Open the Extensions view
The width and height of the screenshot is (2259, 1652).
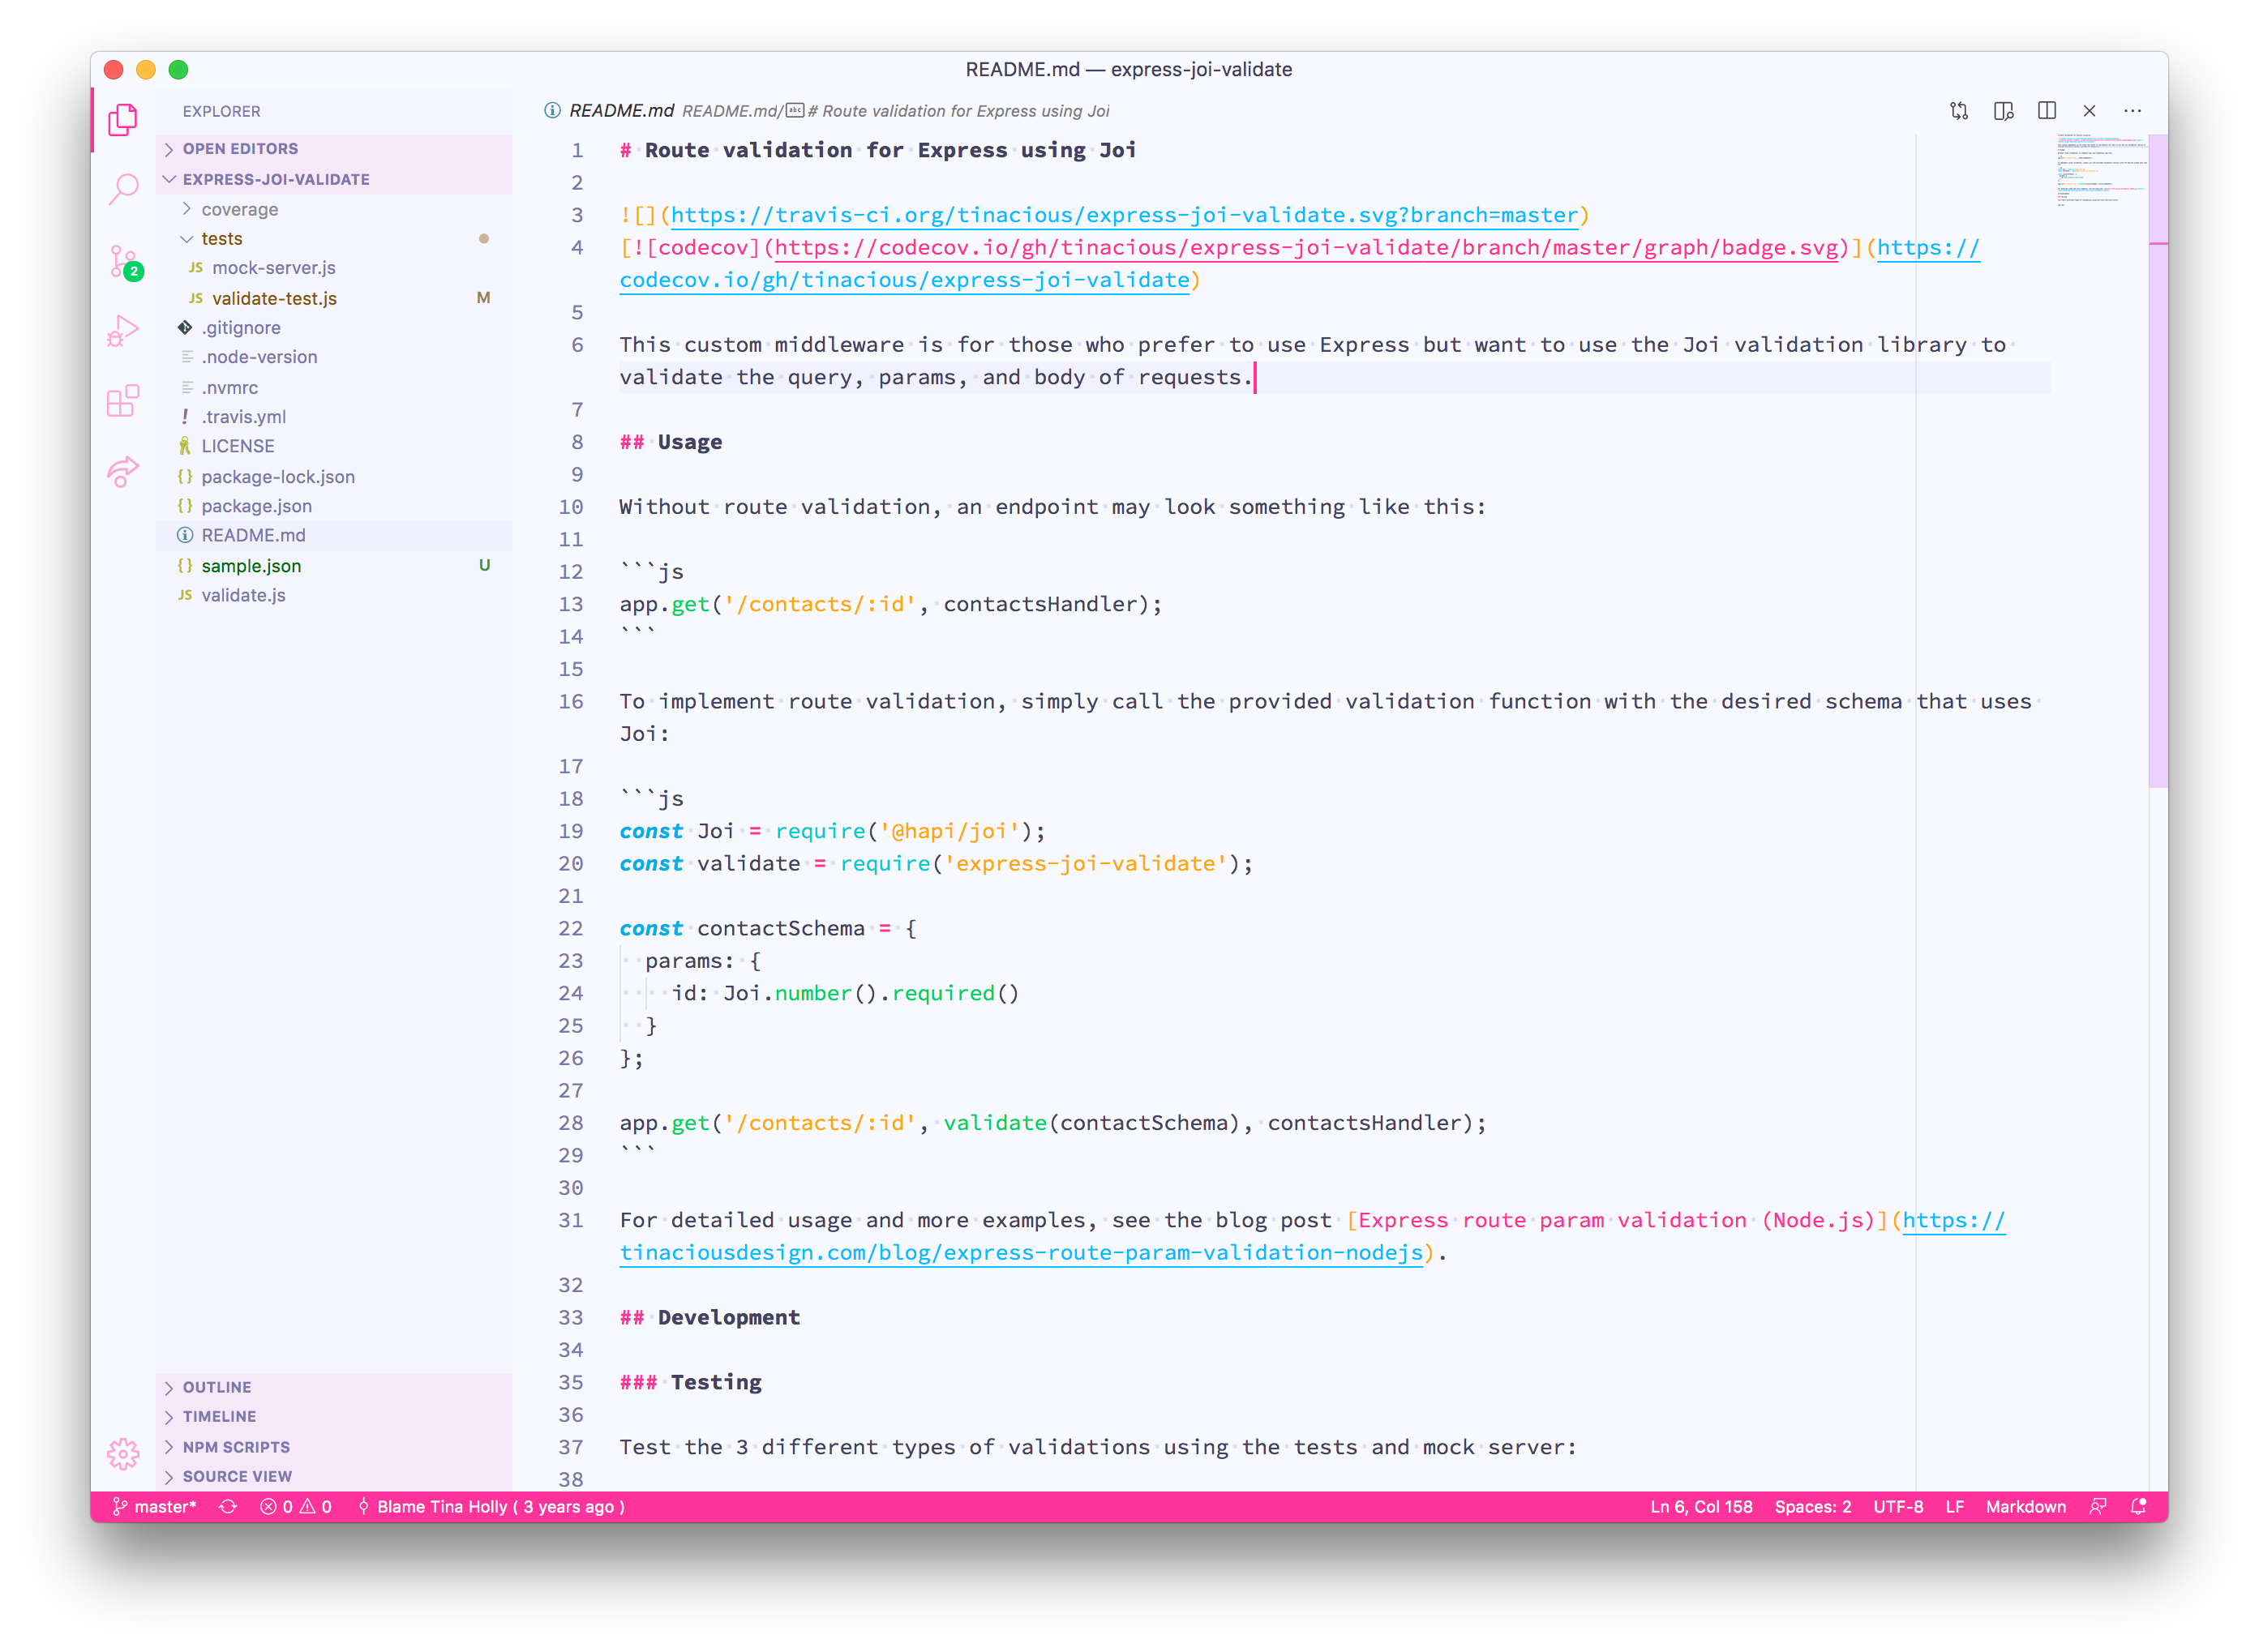click(x=123, y=401)
